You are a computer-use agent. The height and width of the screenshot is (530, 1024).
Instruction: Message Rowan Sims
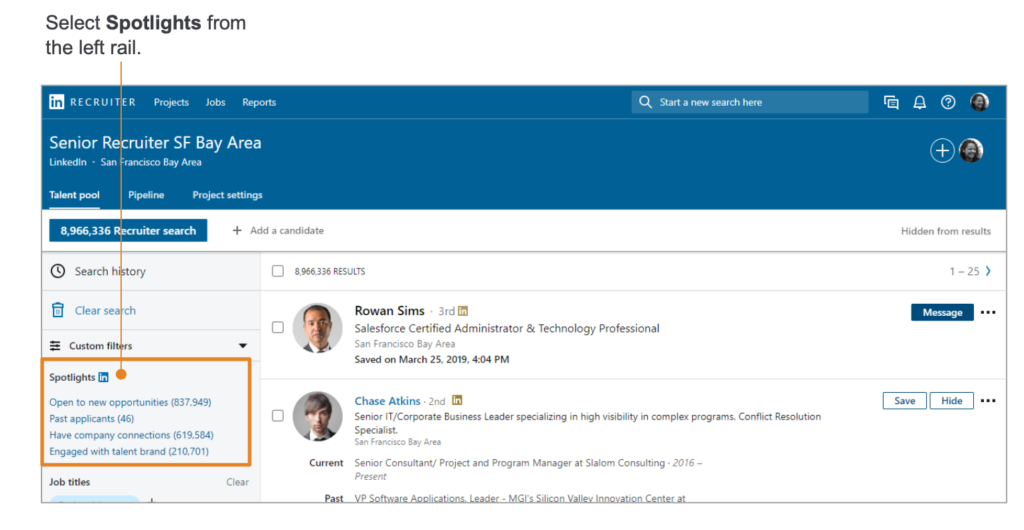point(942,313)
